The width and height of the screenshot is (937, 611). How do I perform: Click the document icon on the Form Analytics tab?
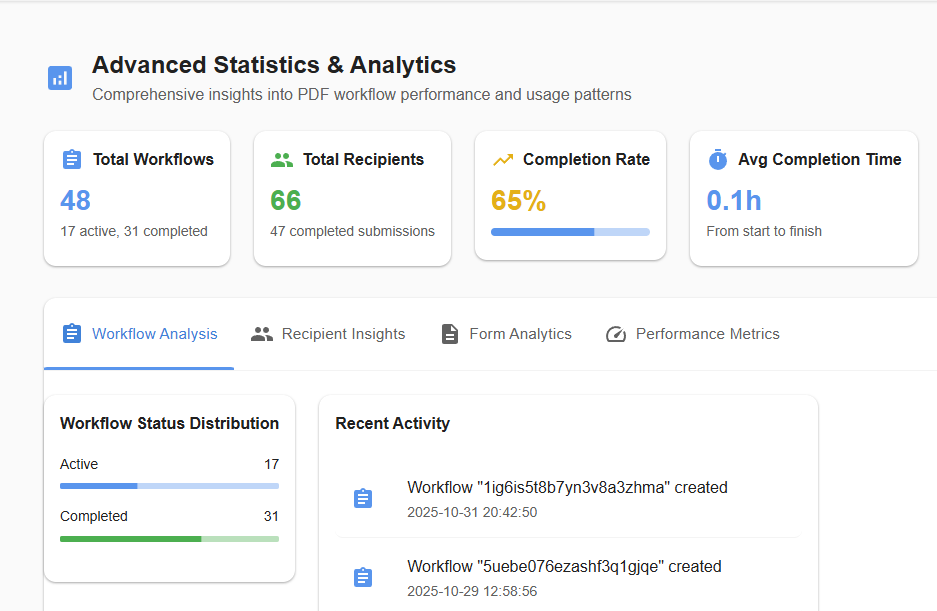(449, 333)
